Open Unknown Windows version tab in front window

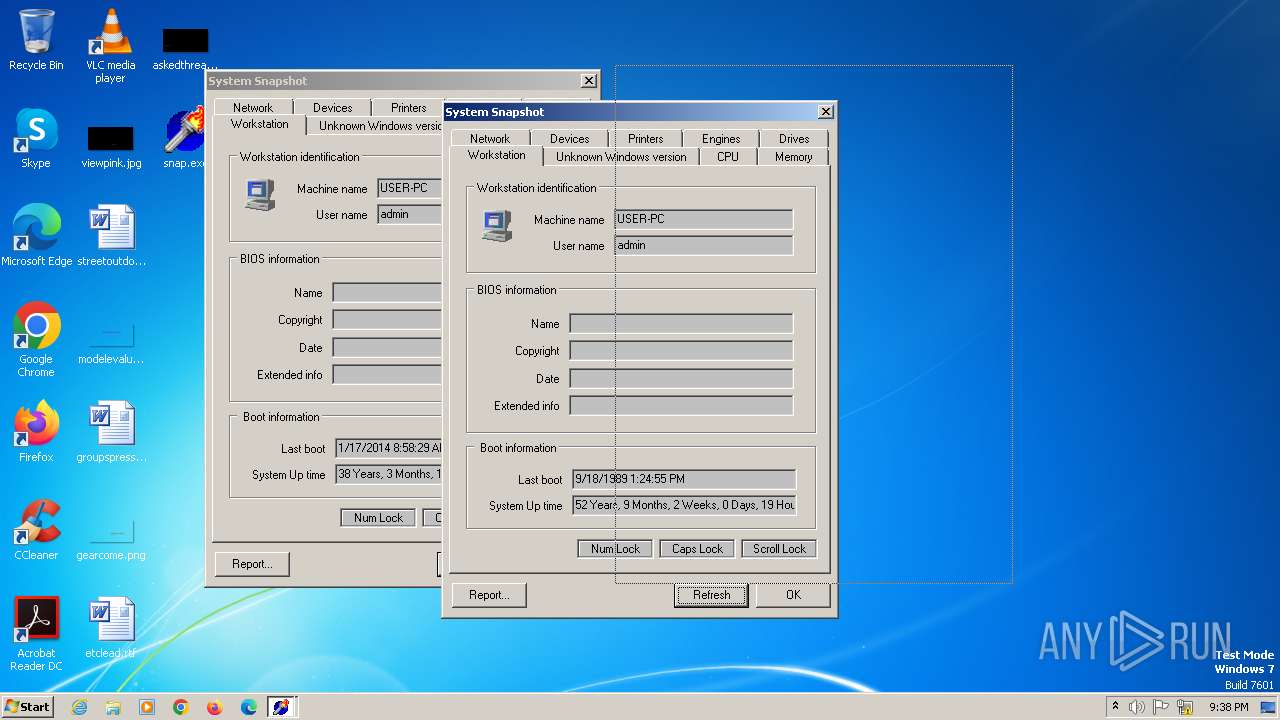coord(621,157)
